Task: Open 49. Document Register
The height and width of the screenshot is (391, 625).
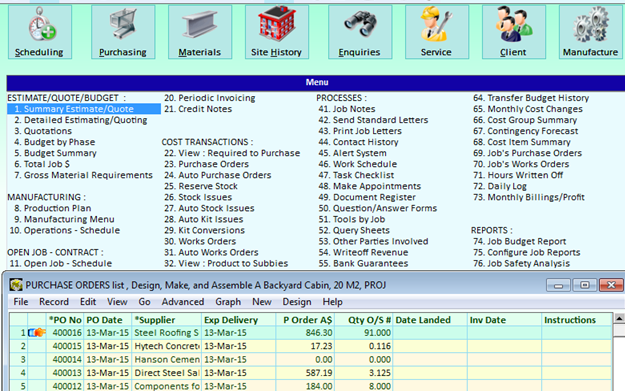Action: [x=367, y=197]
